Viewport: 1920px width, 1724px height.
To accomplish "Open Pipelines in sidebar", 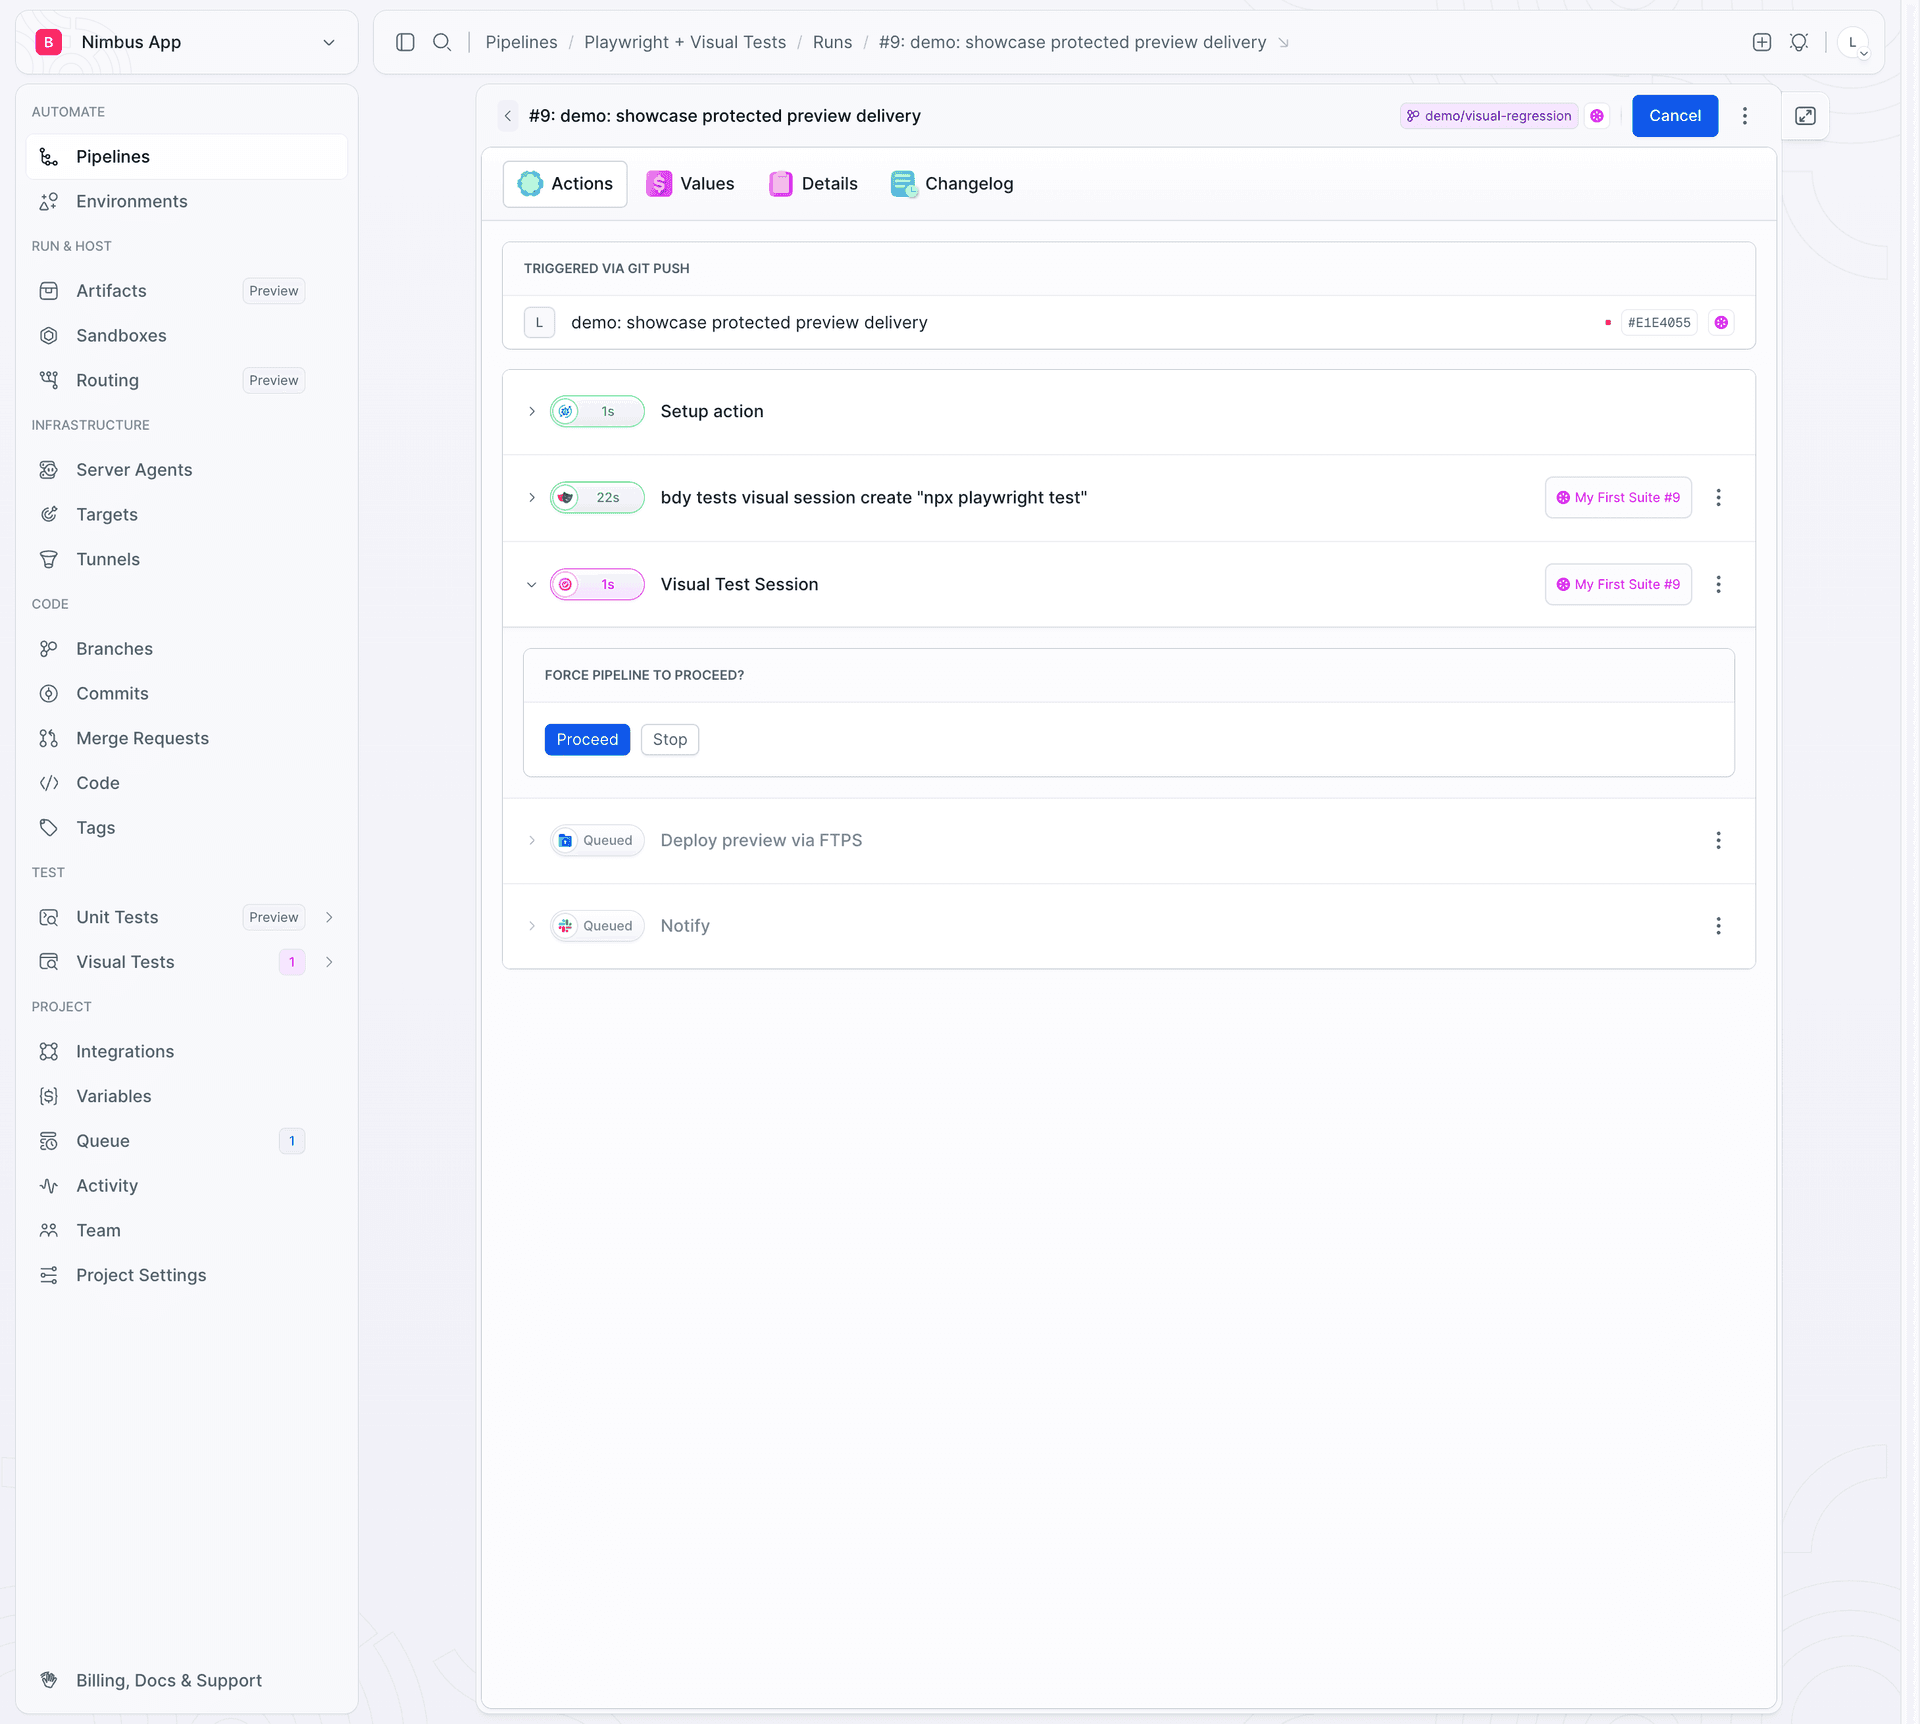I will tap(186, 157).
